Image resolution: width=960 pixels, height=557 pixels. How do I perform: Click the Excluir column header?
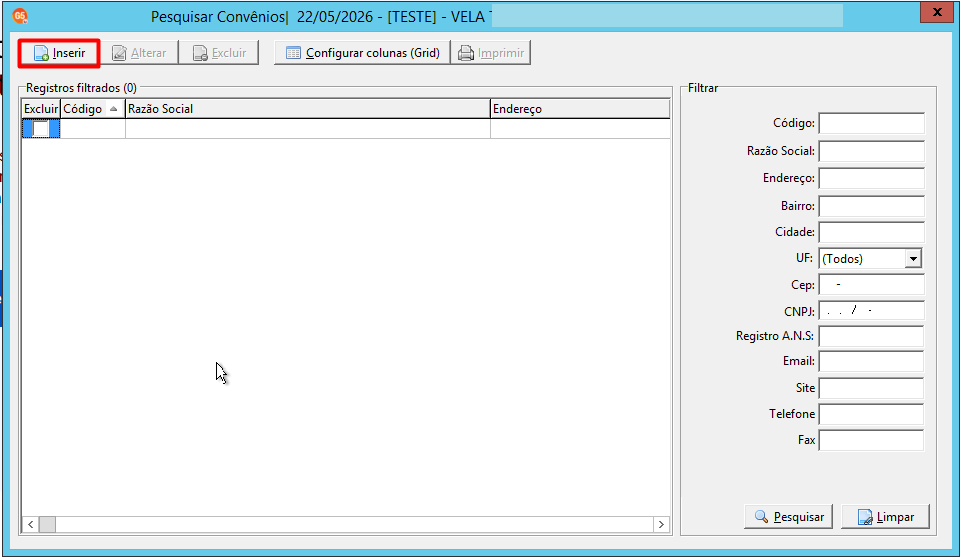coord(41,109)
